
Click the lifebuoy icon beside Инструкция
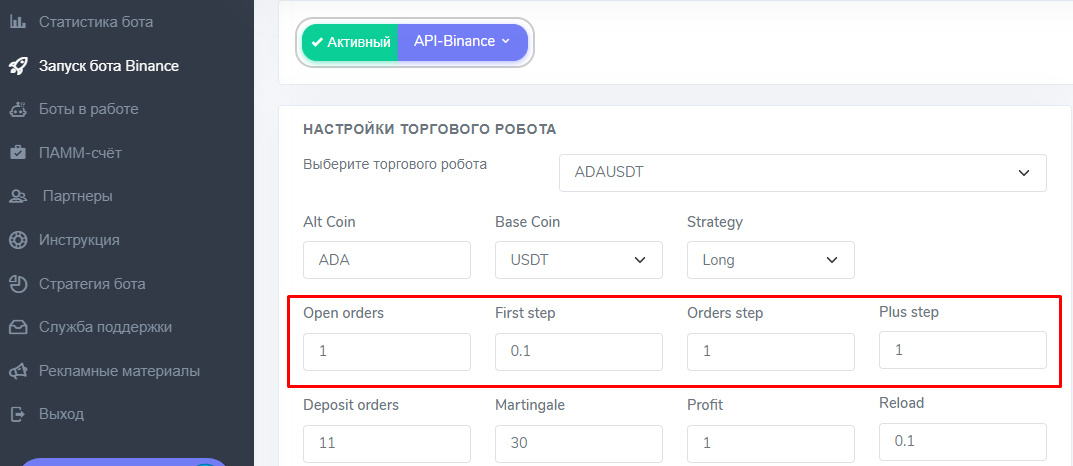18,240
